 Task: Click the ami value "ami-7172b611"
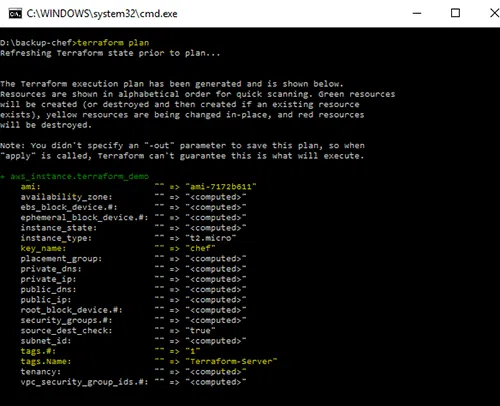pyautogui.click(x=221, y=187)
